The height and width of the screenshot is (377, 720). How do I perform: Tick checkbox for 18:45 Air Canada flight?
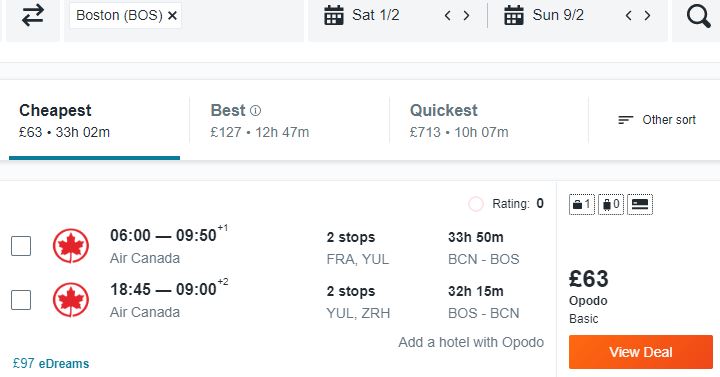21,300
